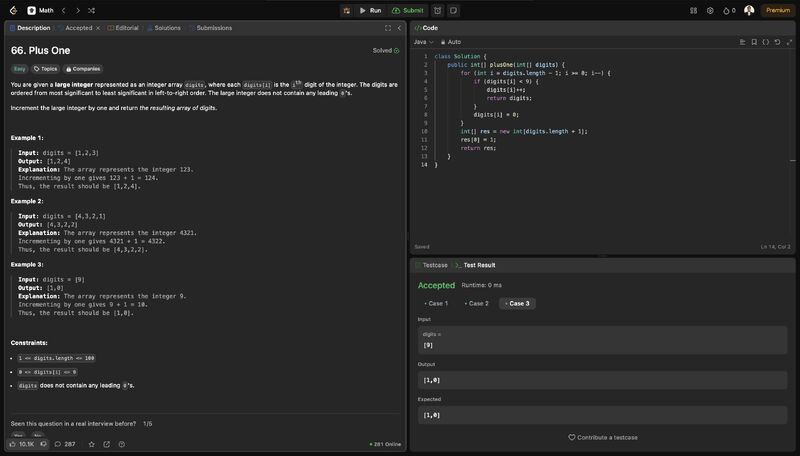This screenshot has width=800, height=456.
Task: Open the help question mark icon
Action: [121, 444]
